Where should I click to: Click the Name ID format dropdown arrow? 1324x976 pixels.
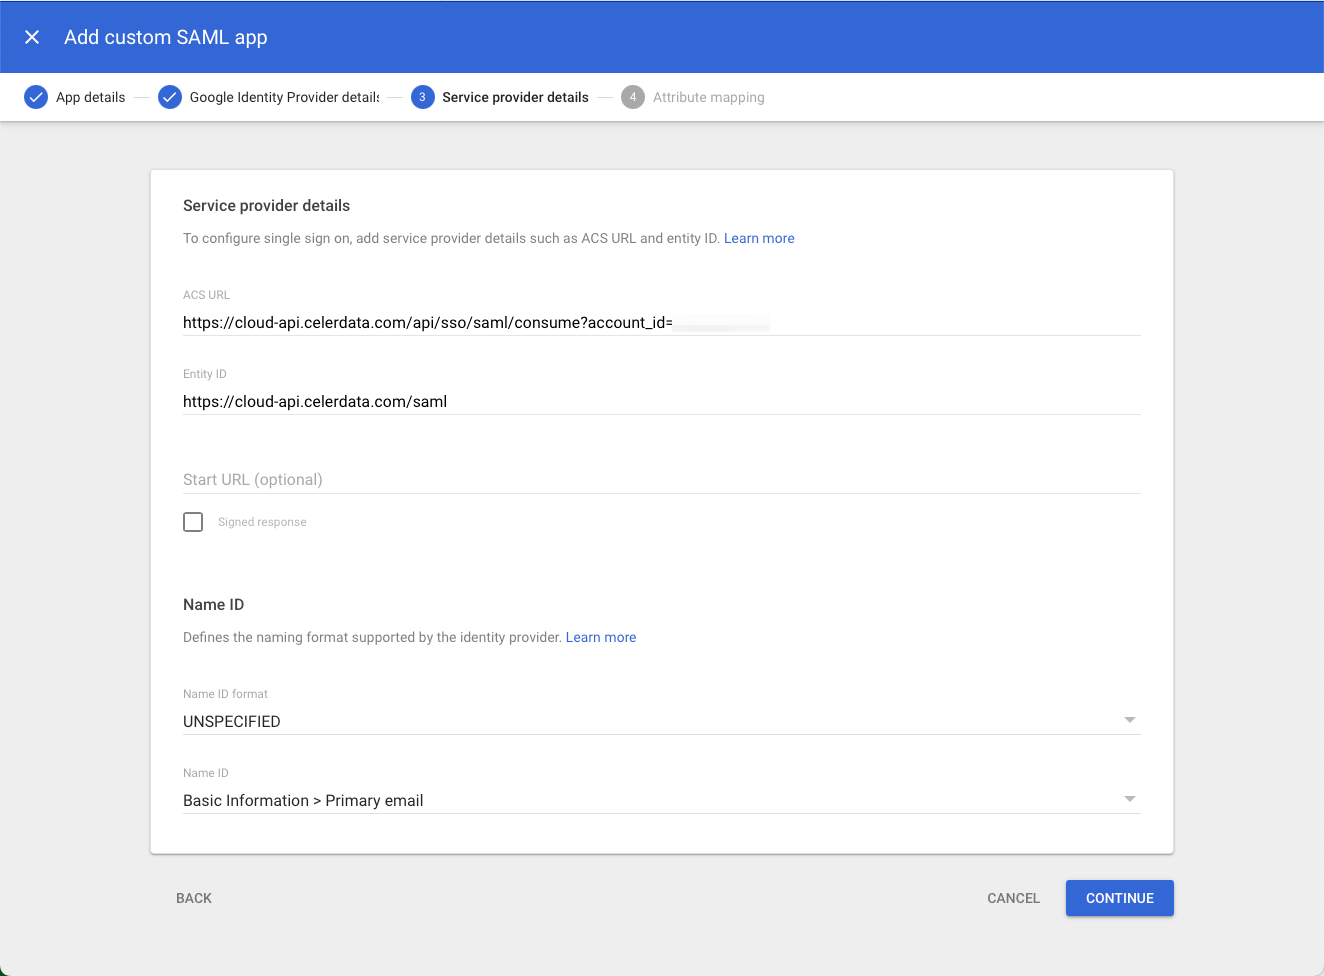(x=1129, y=719)
